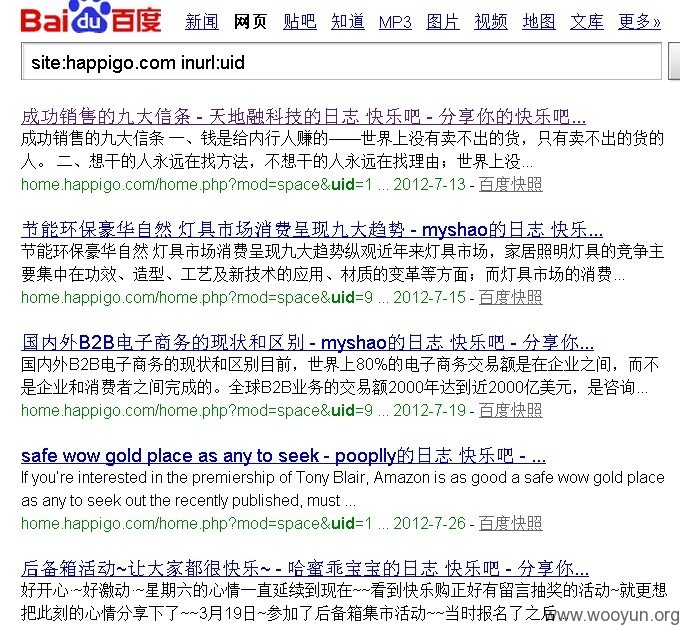The width and height of the screenshot is (680, 625).
Task: Open the 图片 images tab
Action: pos(443,22)
